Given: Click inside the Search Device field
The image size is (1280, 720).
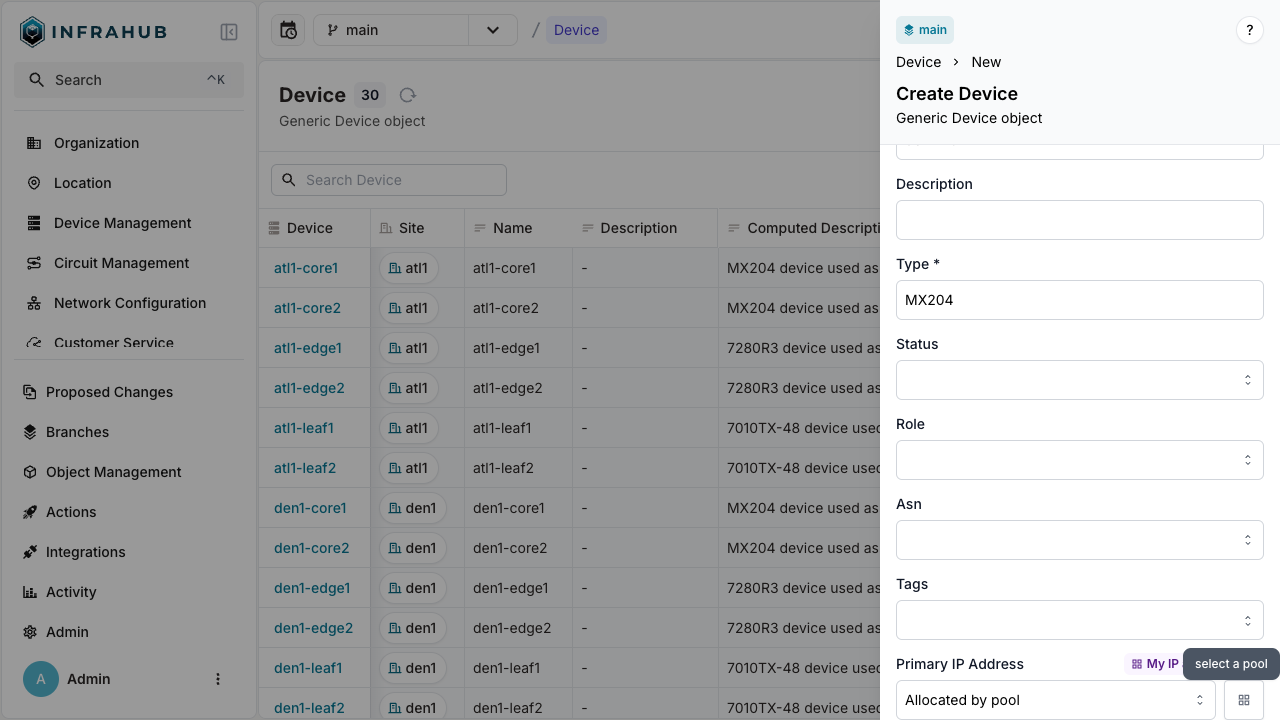Looking at the screenshot, I should click(x=388, y=180).
